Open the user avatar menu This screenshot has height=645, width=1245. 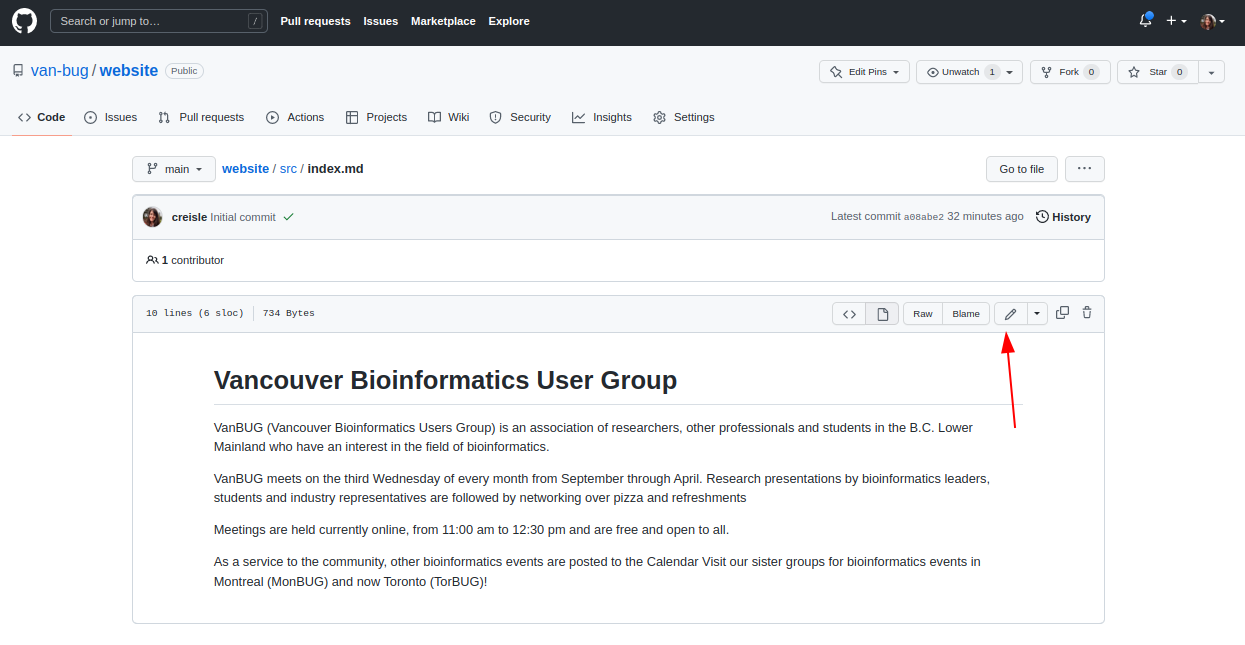[x=1212, y=21]
